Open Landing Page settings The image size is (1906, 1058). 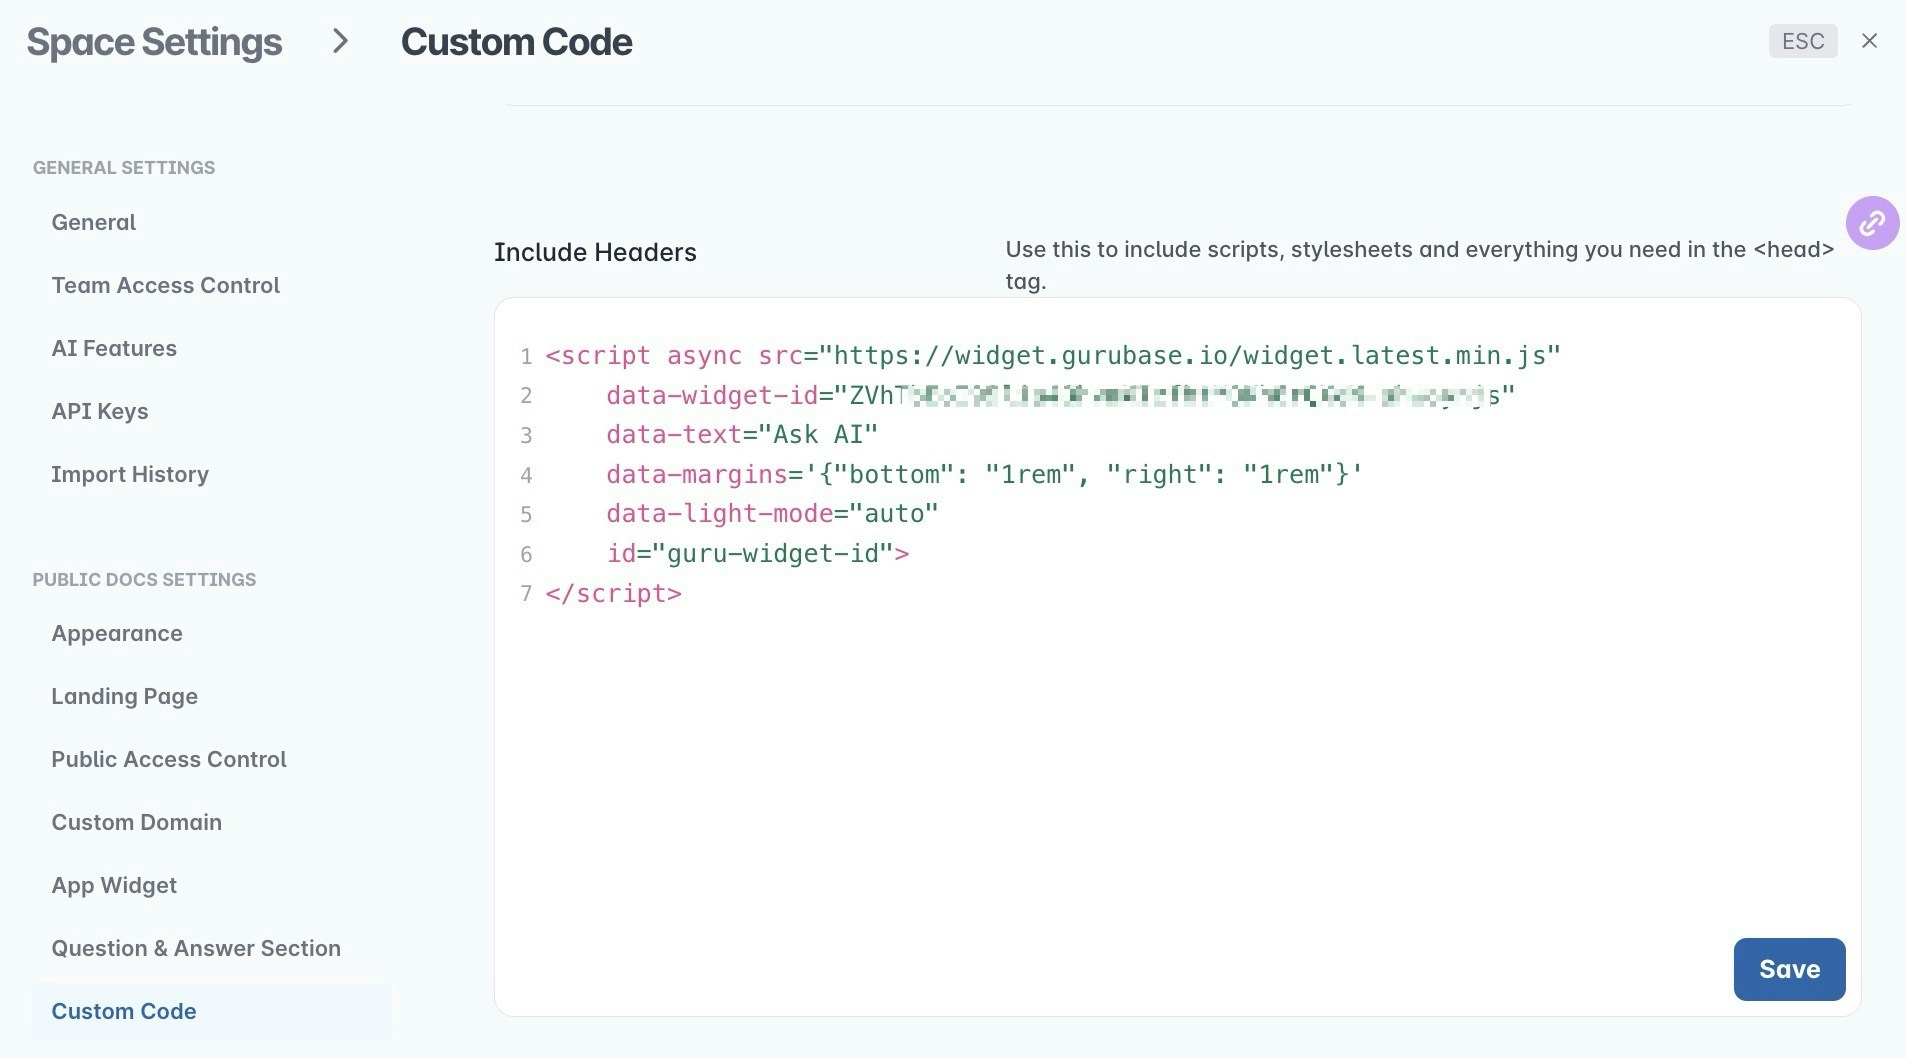click(124, 696)
